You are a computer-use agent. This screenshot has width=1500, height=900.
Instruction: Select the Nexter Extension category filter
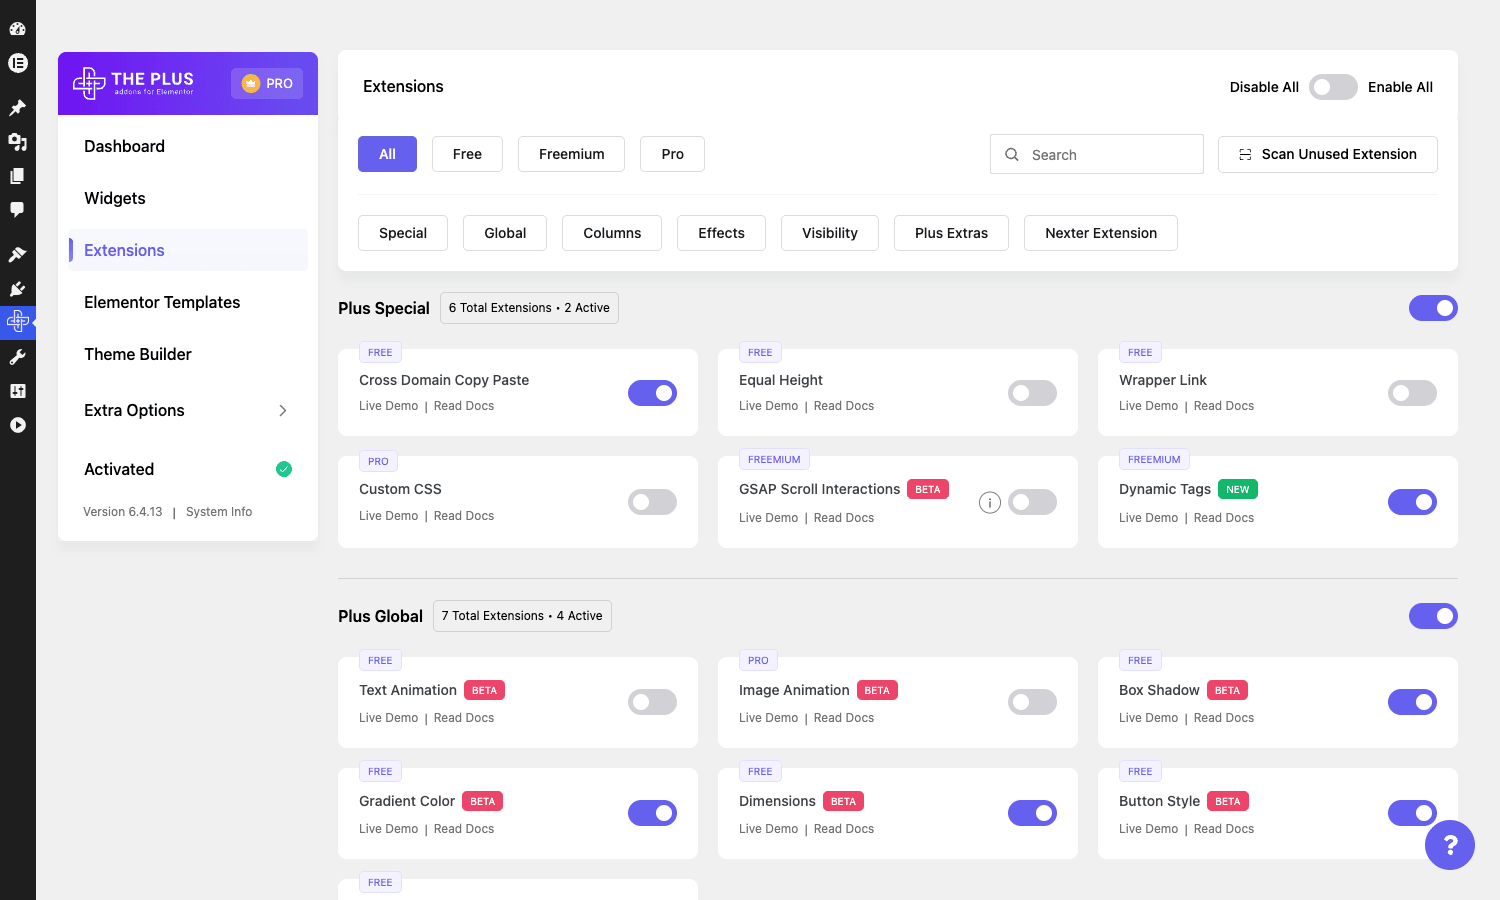point(1101,233)
